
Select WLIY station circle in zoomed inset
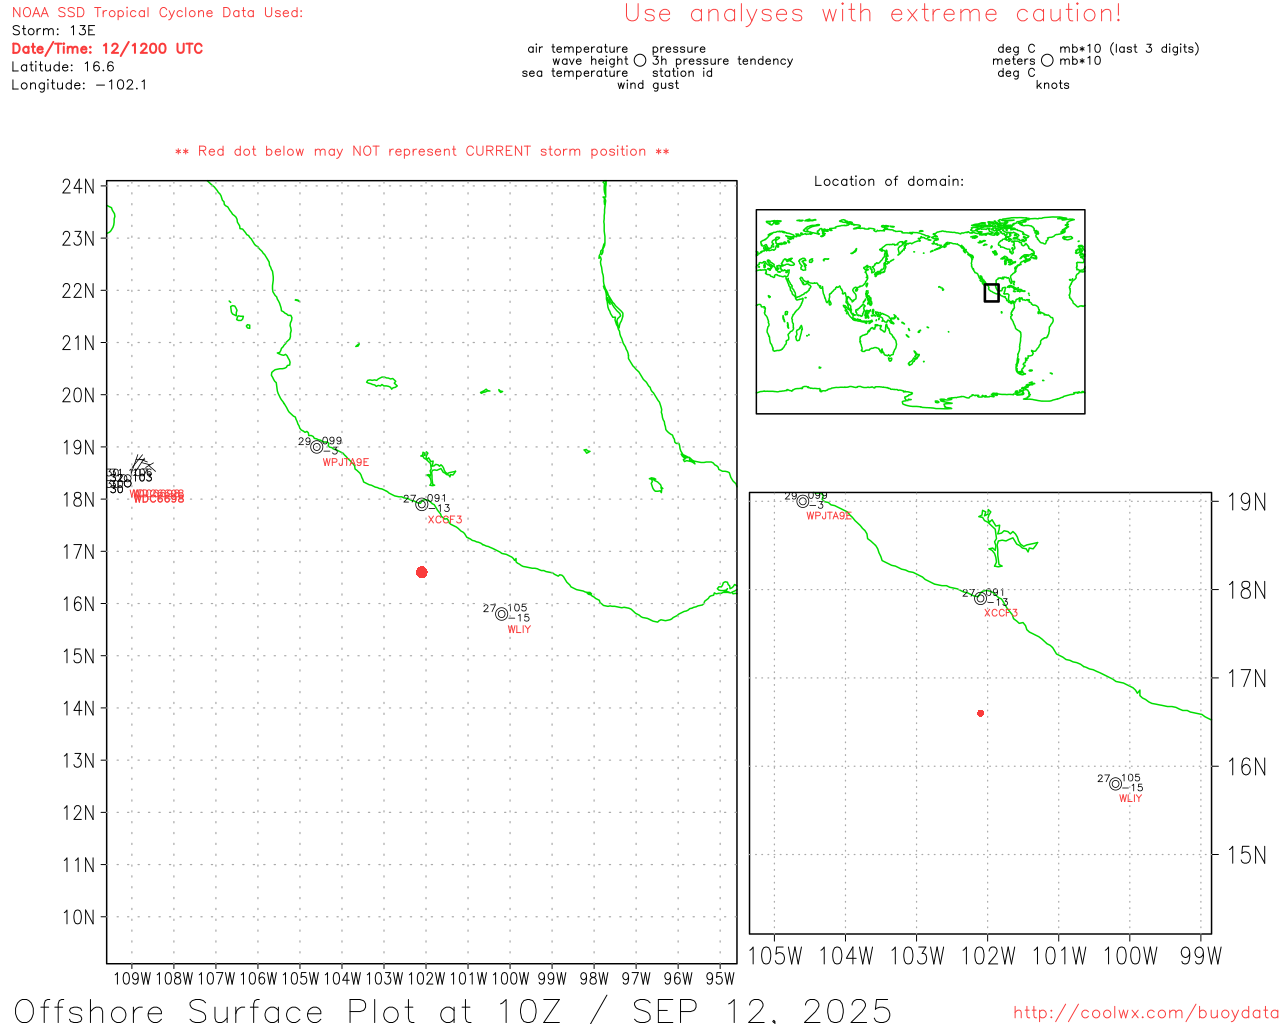(1116, 784)
